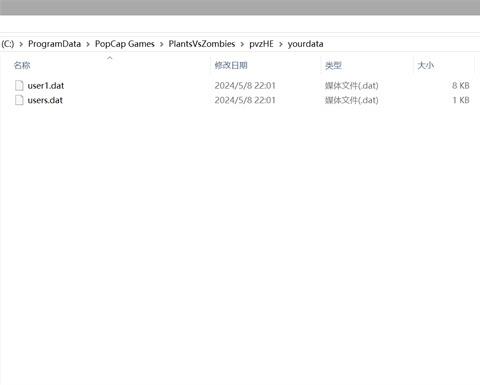Click the 1 KB size value
The image size is (480, 385).
click(x=461, y=100)
